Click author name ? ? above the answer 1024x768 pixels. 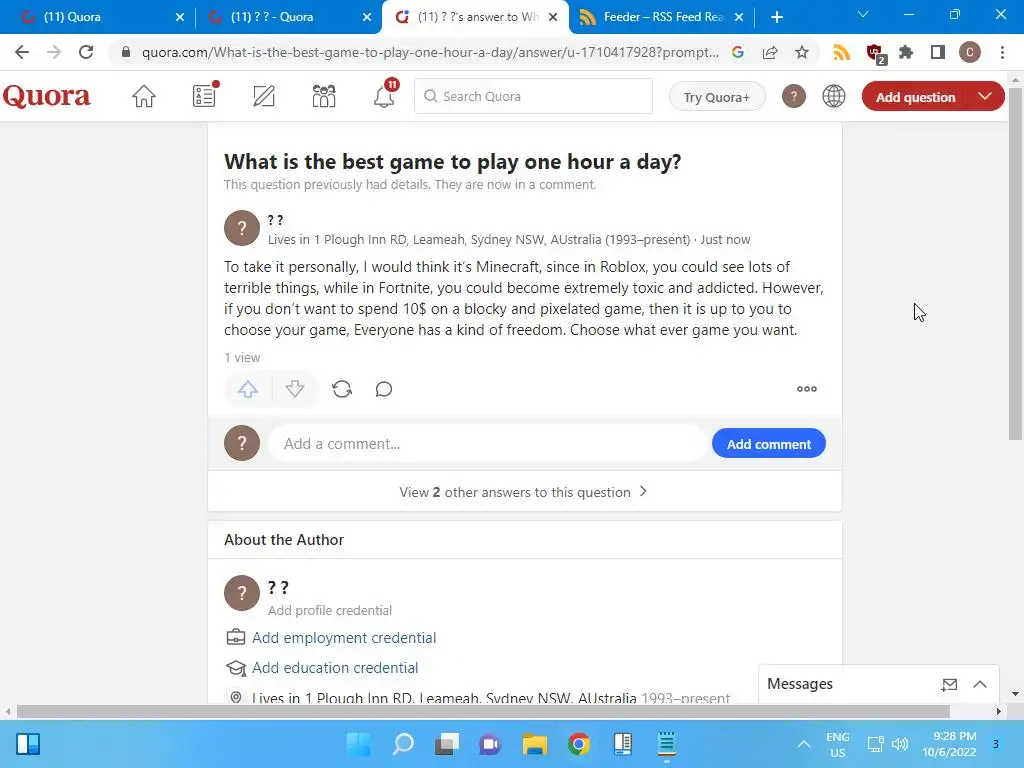click(276, 221)
